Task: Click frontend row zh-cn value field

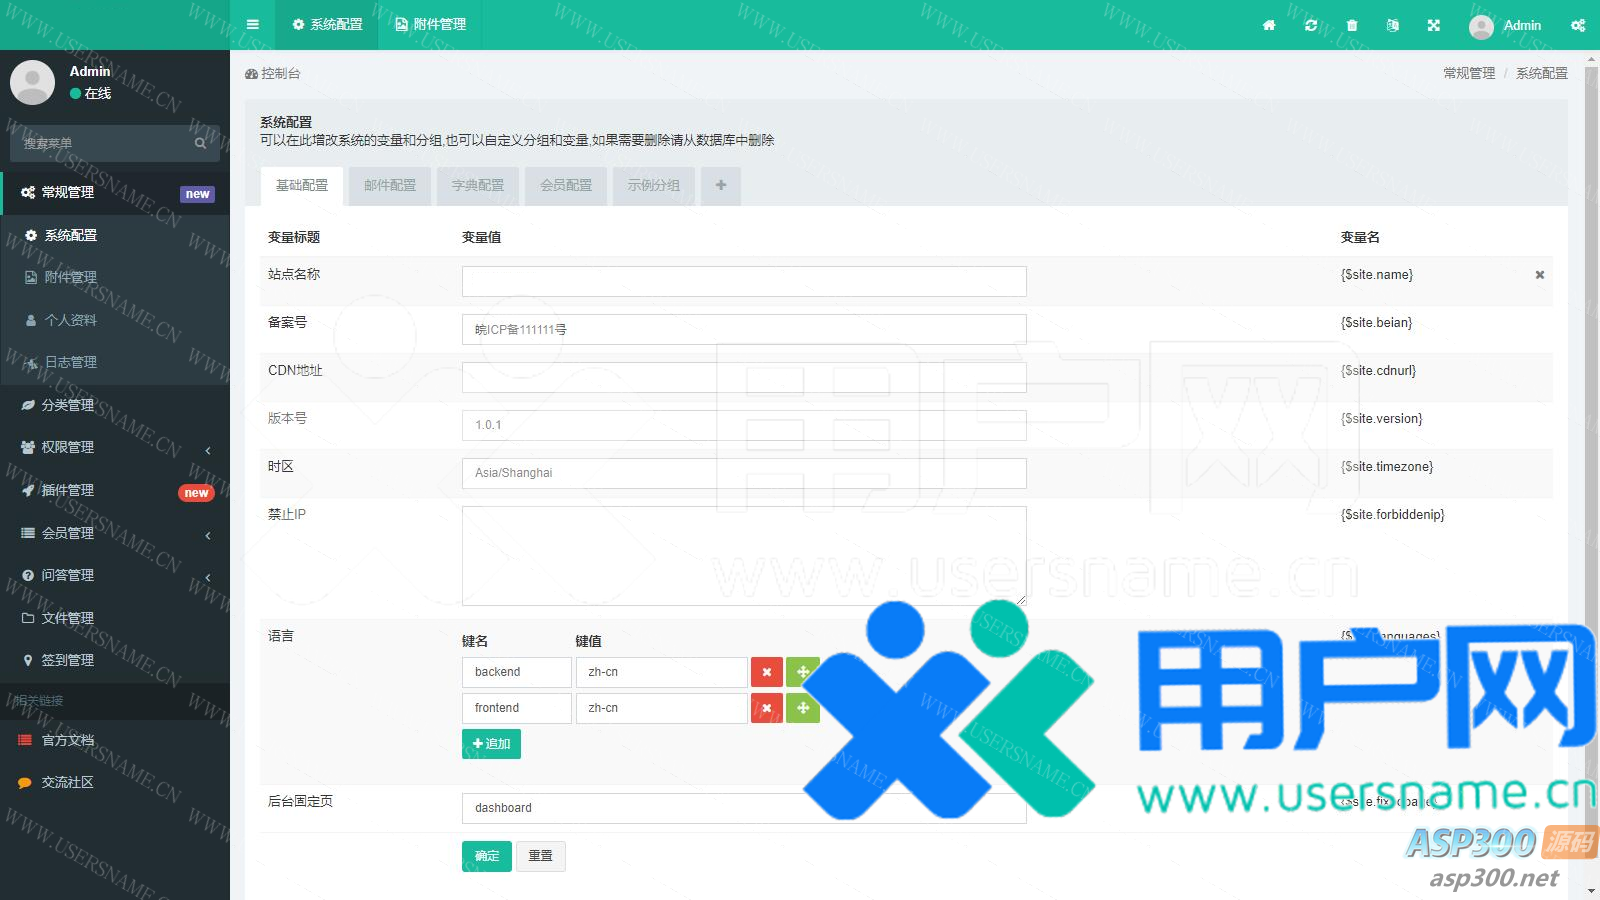Action: 662,708
